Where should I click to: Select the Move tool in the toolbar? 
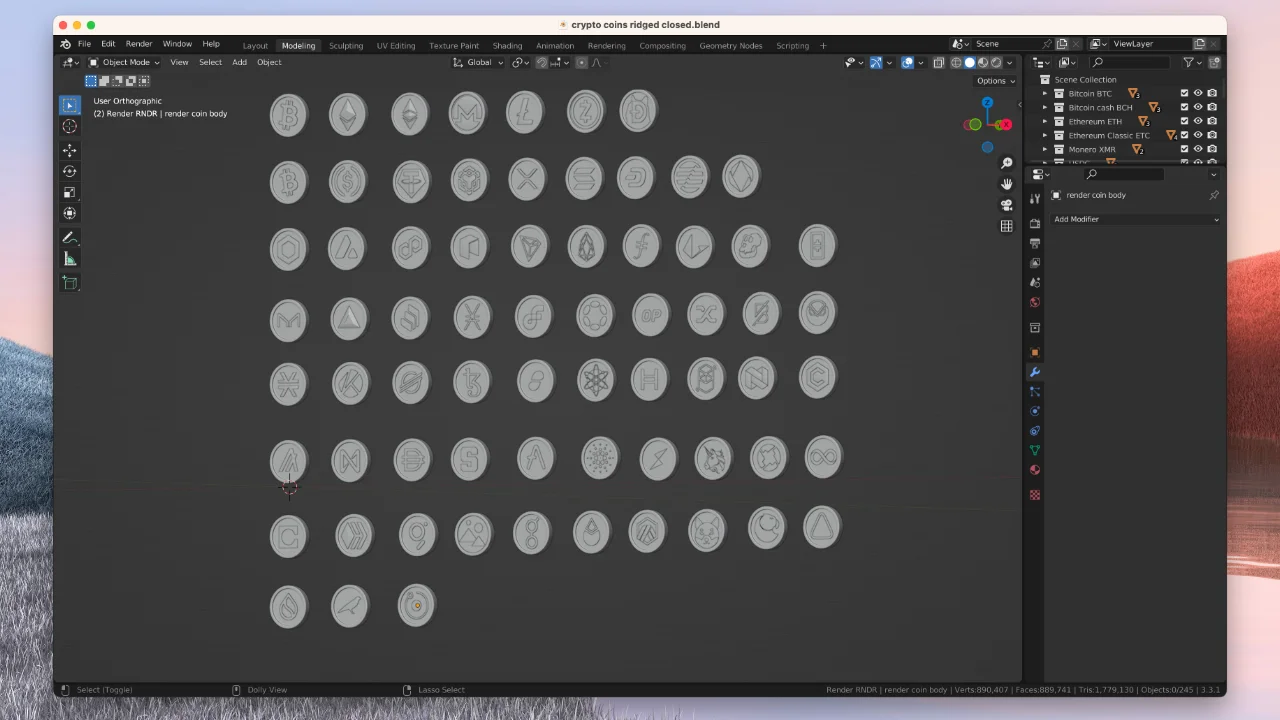[70, 150]
